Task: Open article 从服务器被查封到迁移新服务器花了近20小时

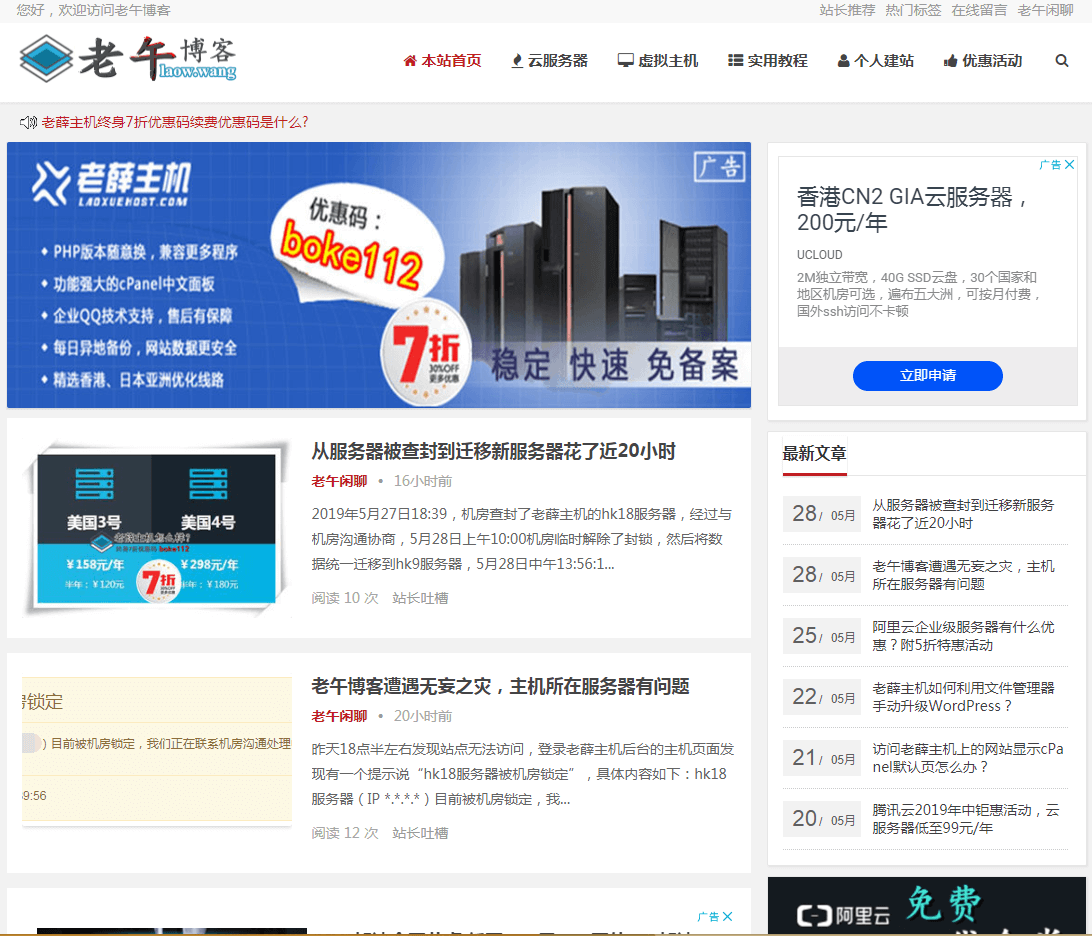Action: point(493,451)
